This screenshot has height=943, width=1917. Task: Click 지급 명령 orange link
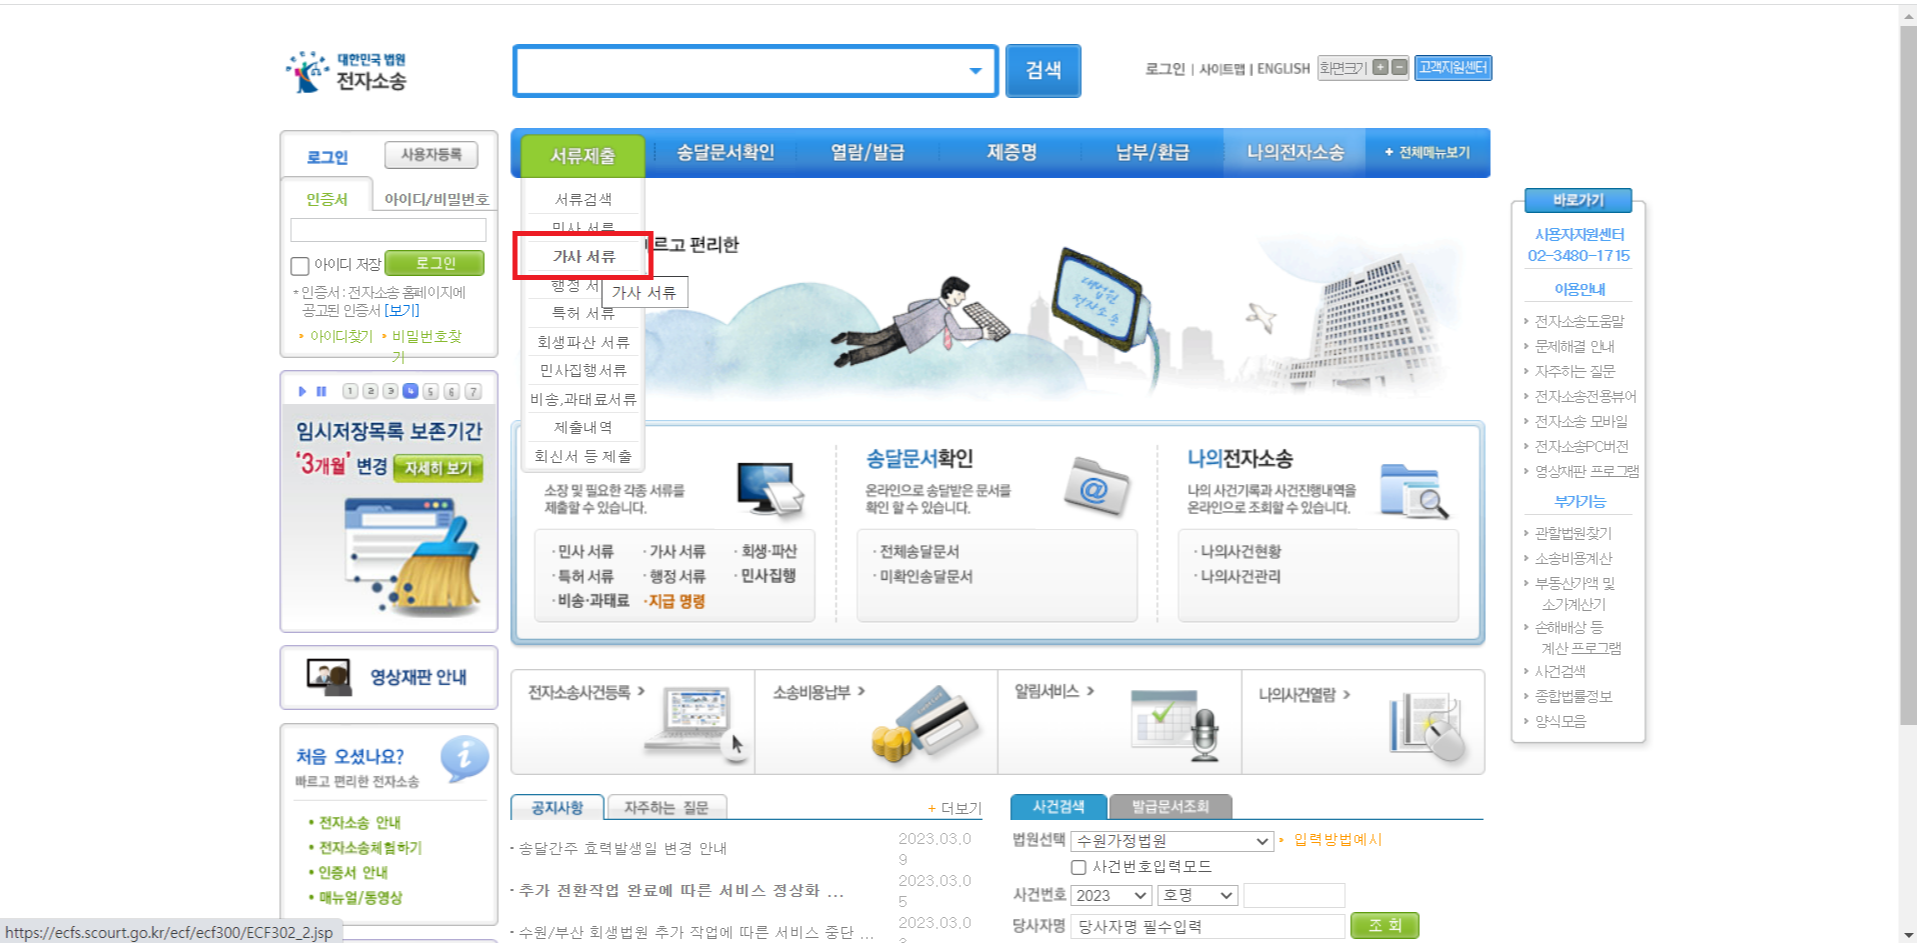[x=677, y=601]
